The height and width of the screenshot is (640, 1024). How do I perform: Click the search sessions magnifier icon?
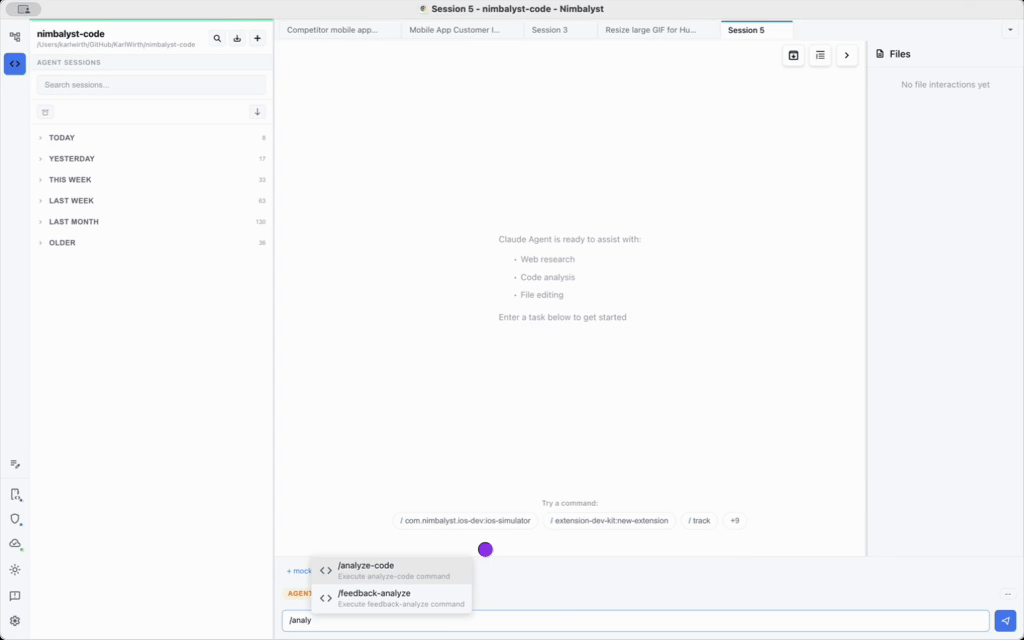click(x=217, y=38)
